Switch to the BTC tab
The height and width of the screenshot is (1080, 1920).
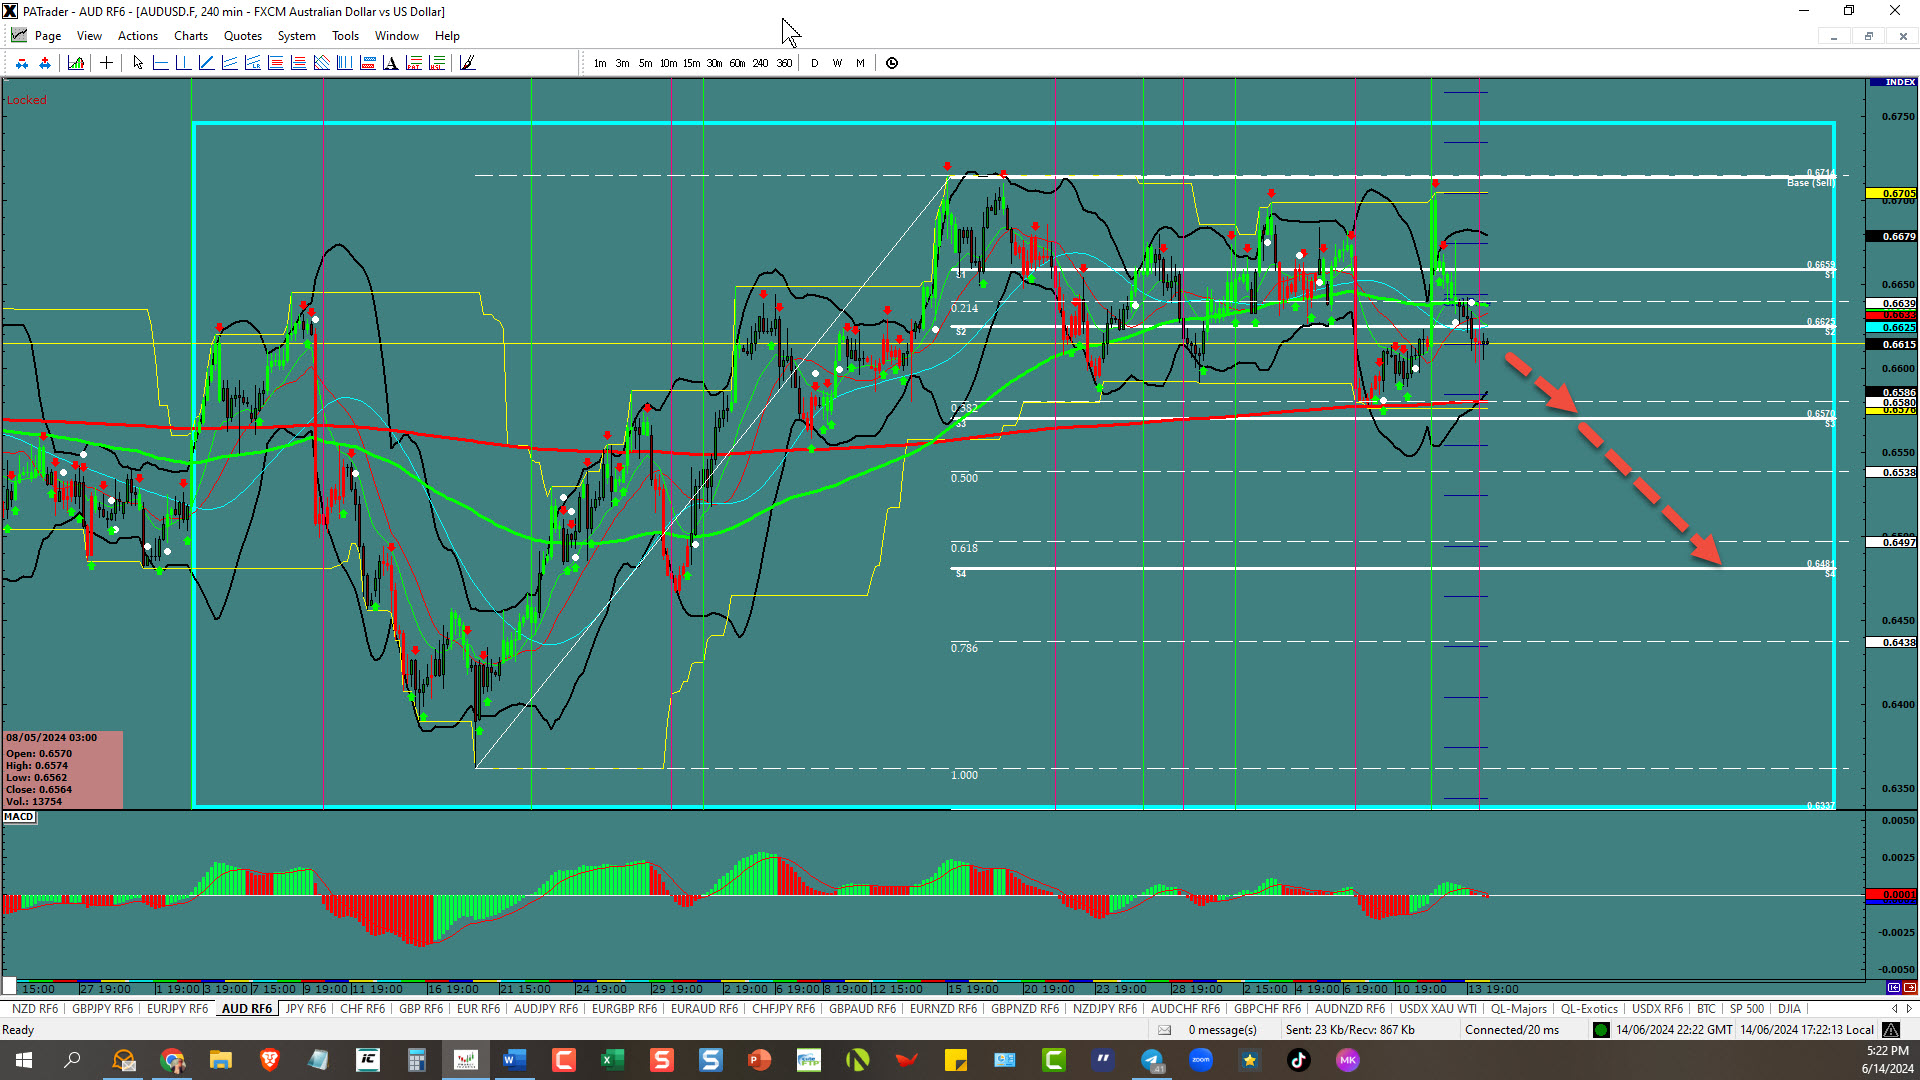[x=1706, y=1009]
